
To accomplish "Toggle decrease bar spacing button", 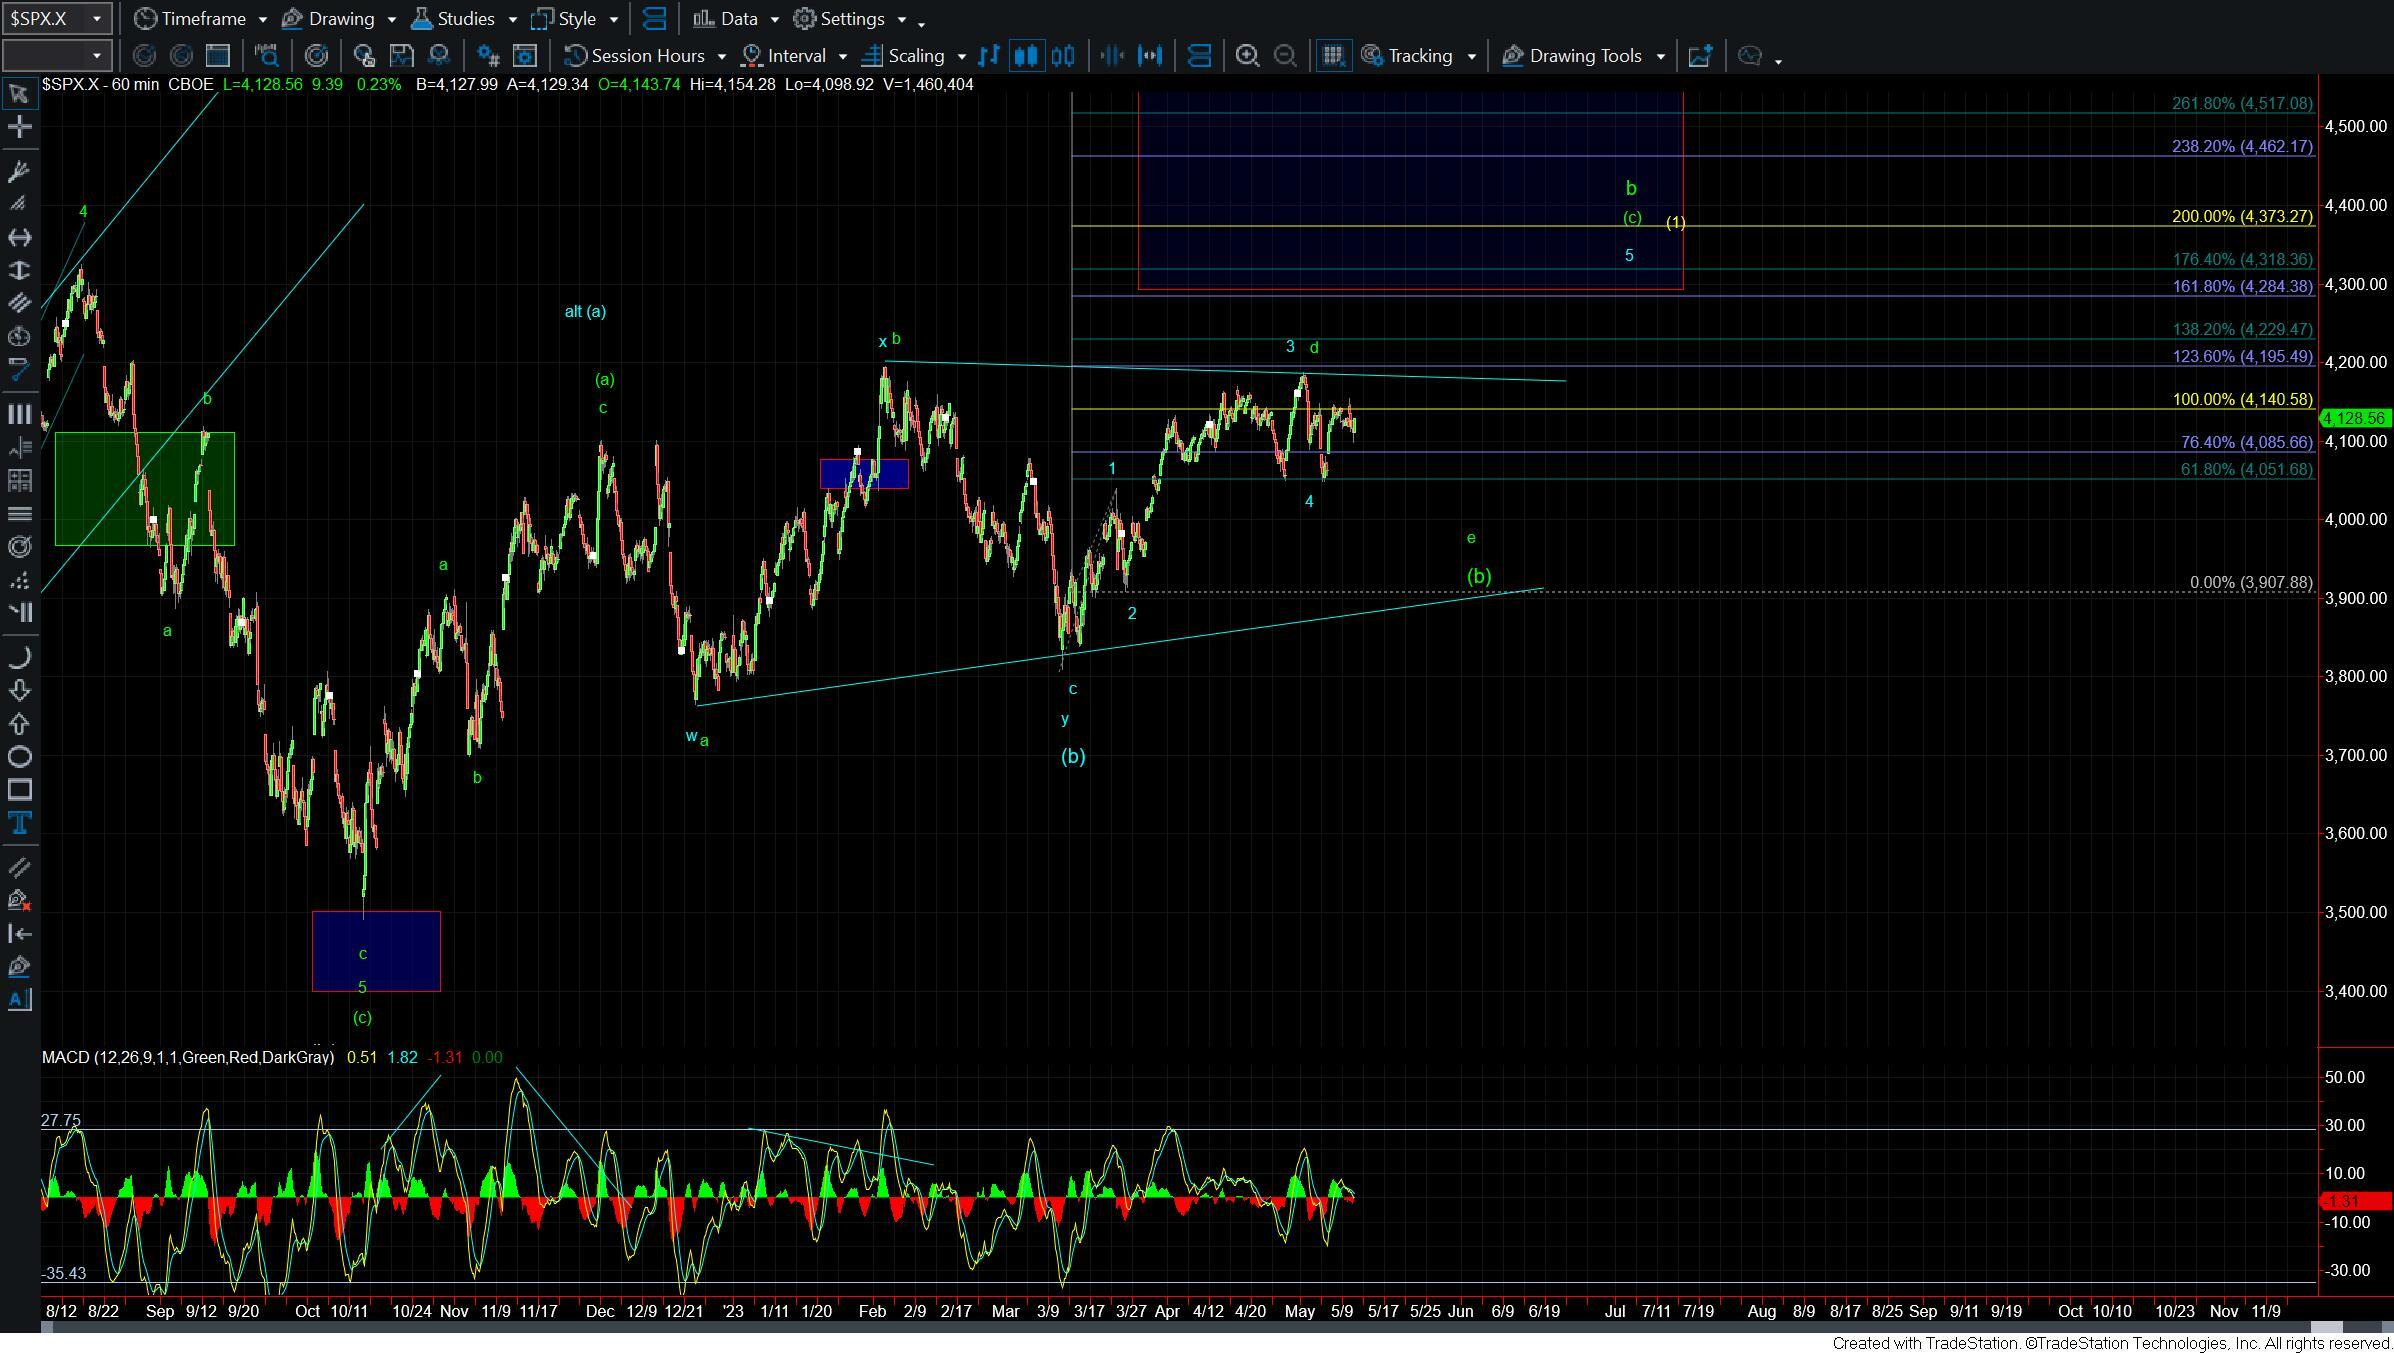I will click(1112, 56).
